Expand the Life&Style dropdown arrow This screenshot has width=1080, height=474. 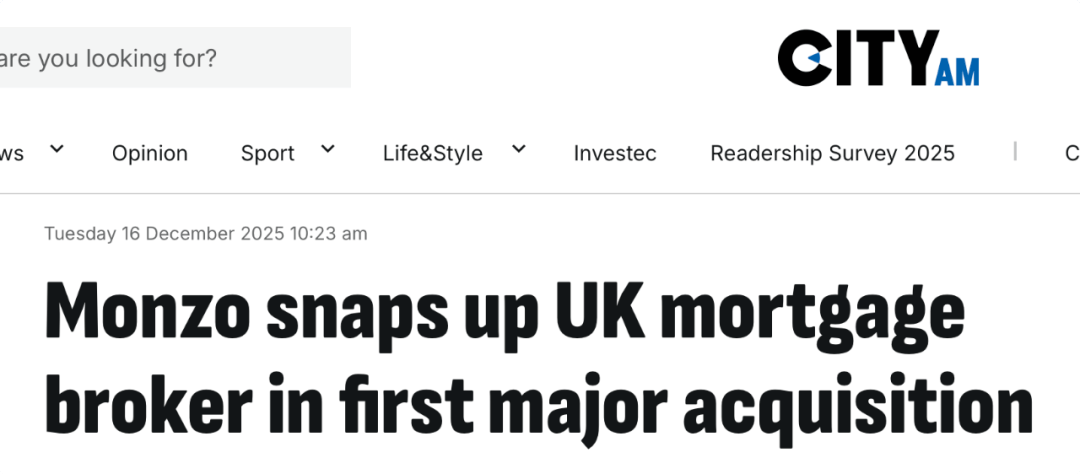point(518,150)
